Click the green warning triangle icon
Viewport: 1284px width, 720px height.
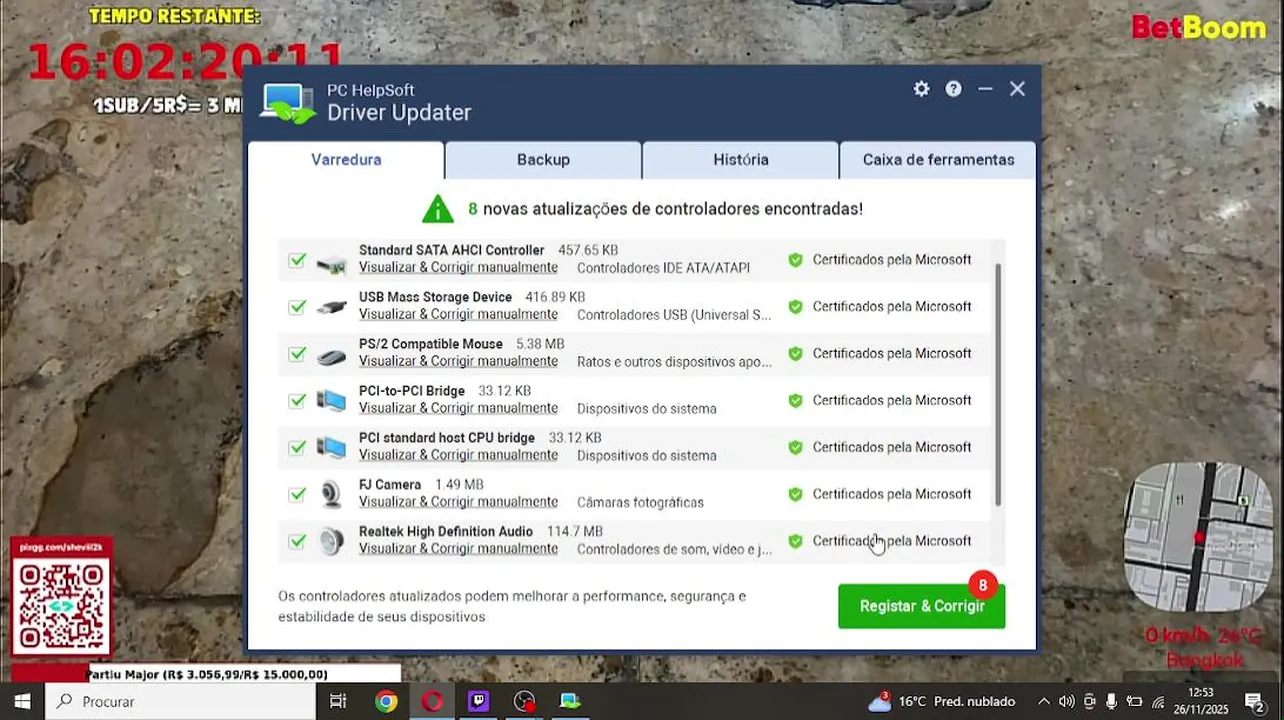(x=438, y=208)
